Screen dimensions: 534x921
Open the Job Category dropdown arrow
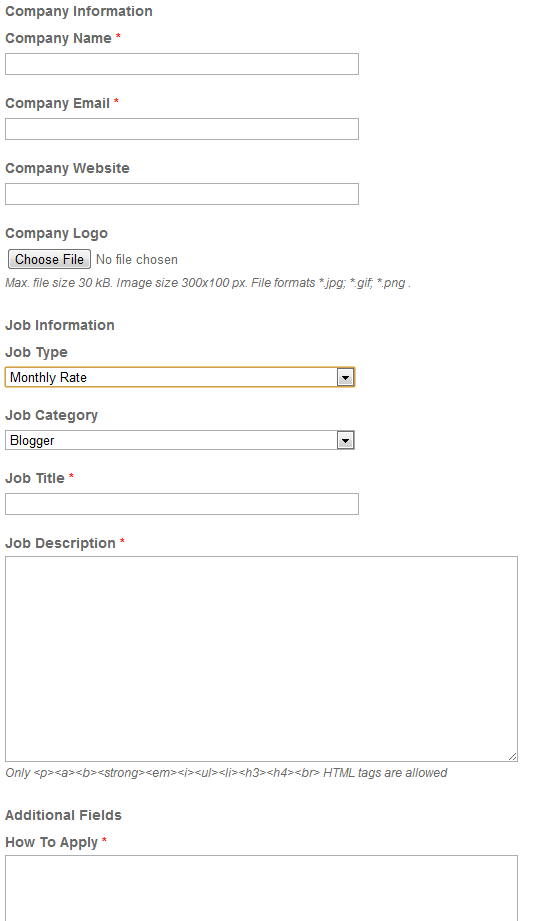[345, 440]
